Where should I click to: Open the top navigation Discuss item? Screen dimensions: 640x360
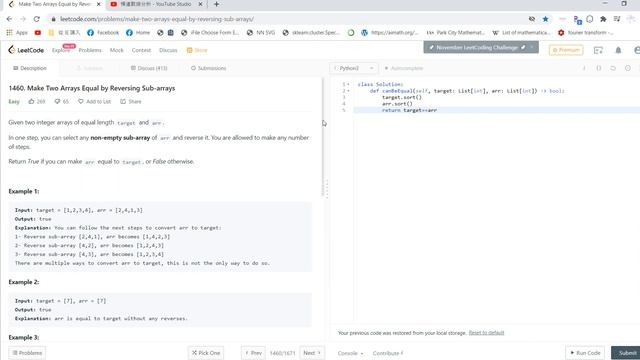168,50
